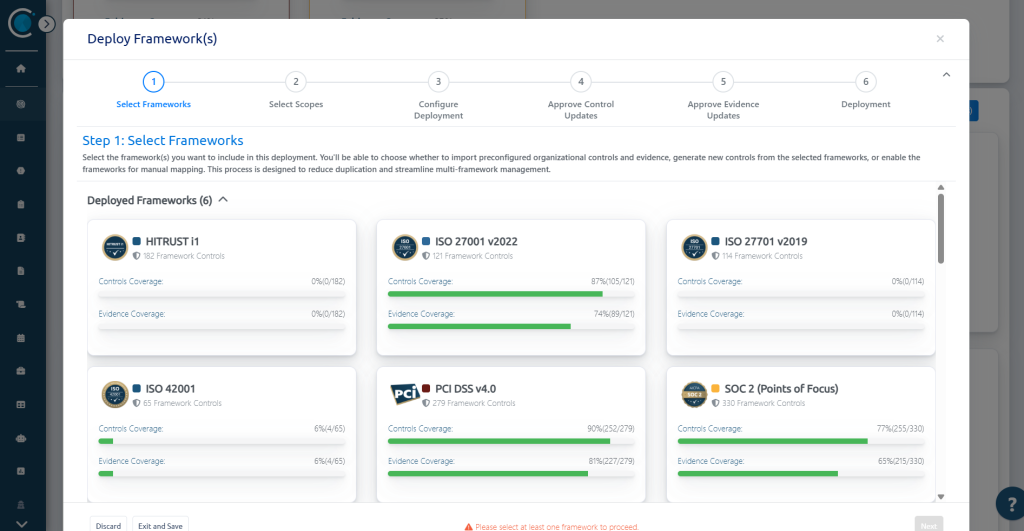Open the help question mark button
The height and width of the screenshot is (531, 1024).
click(1010, 504)
